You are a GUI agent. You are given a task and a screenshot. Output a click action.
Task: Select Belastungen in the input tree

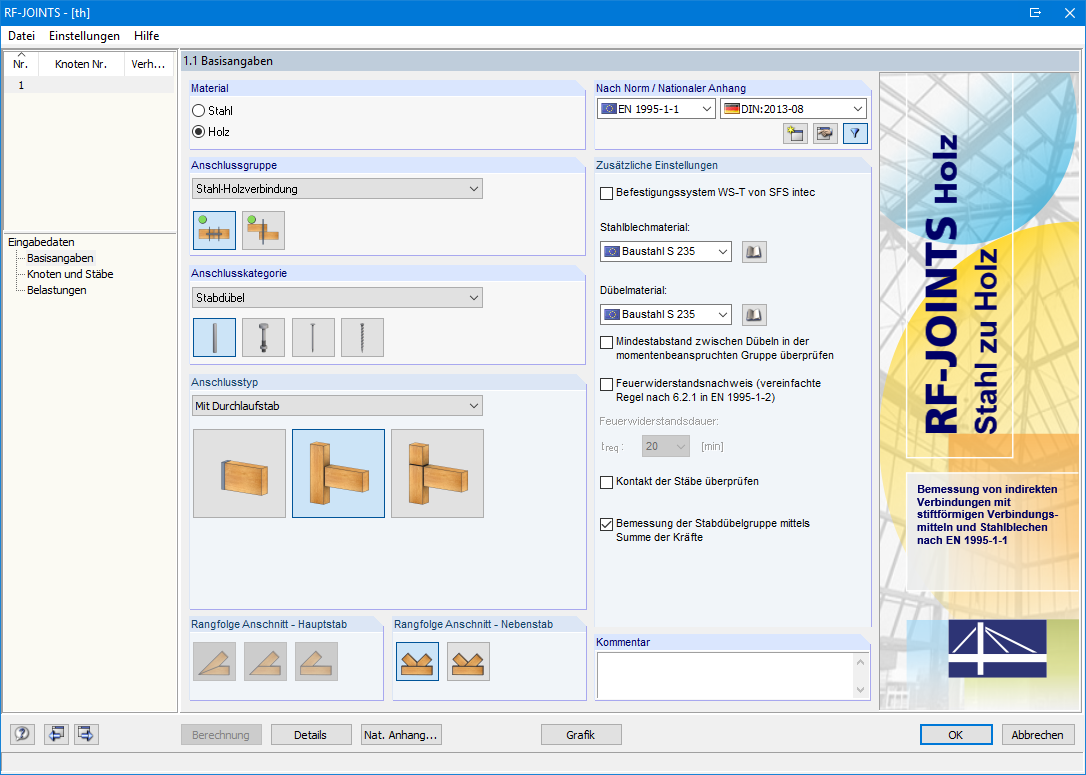pyautogui.click(x=58, y=289)
